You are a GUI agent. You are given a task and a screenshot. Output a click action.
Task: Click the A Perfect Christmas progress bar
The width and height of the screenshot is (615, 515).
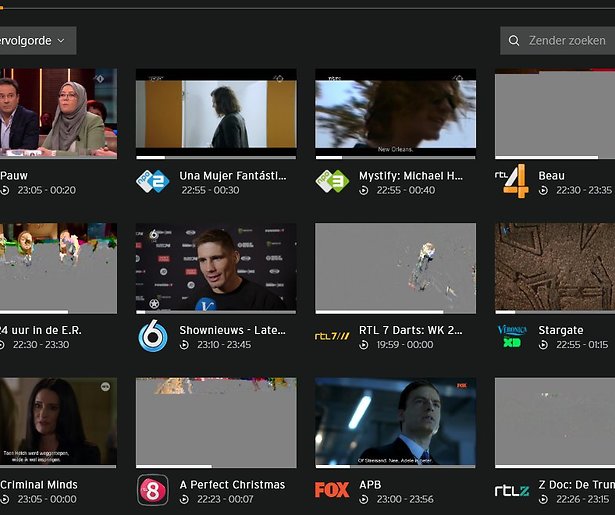(216, 467)
